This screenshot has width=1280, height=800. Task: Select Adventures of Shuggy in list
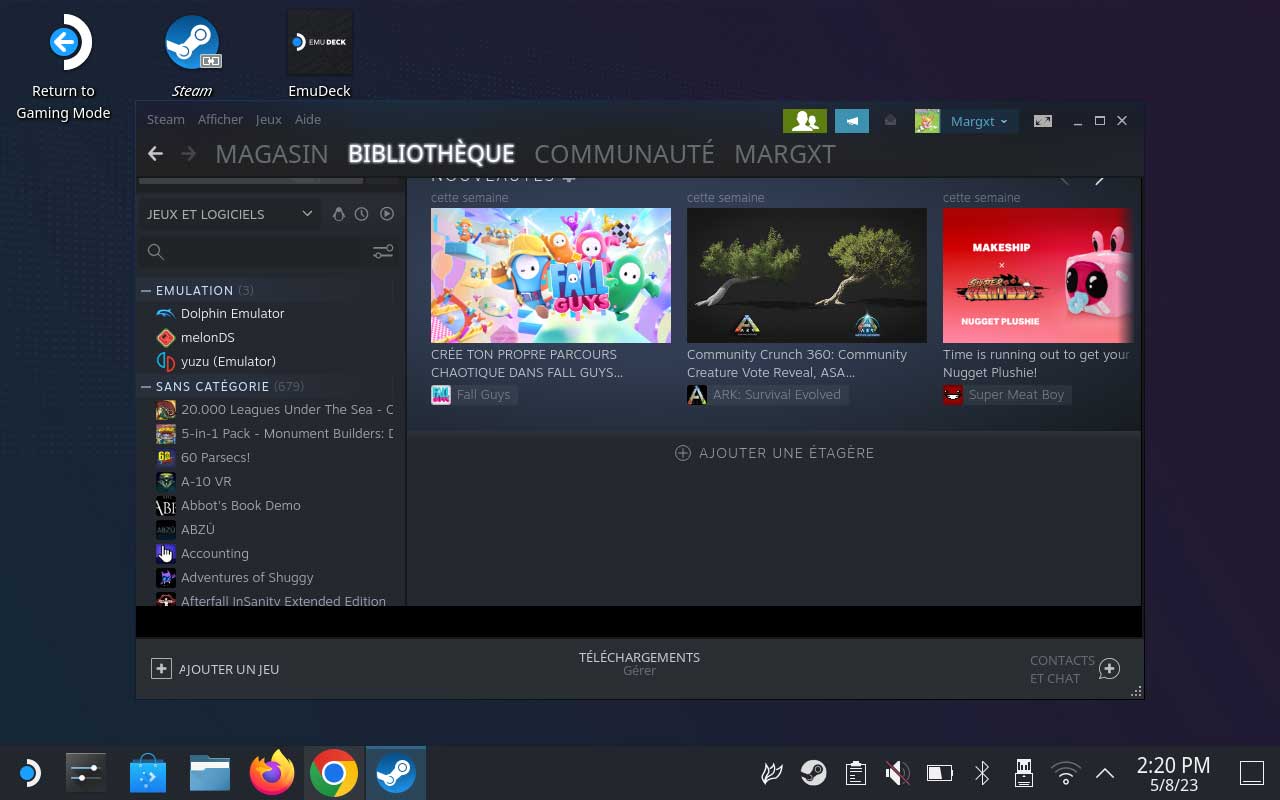point(247,577)
